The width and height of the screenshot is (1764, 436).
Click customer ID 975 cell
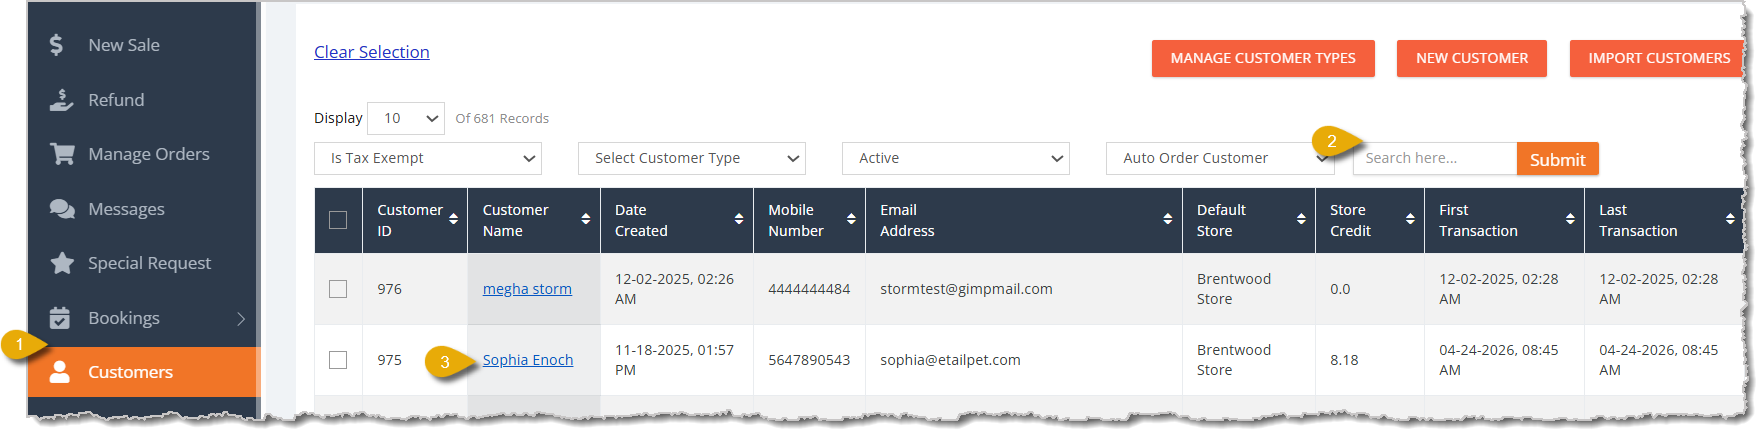pos(389,360)
